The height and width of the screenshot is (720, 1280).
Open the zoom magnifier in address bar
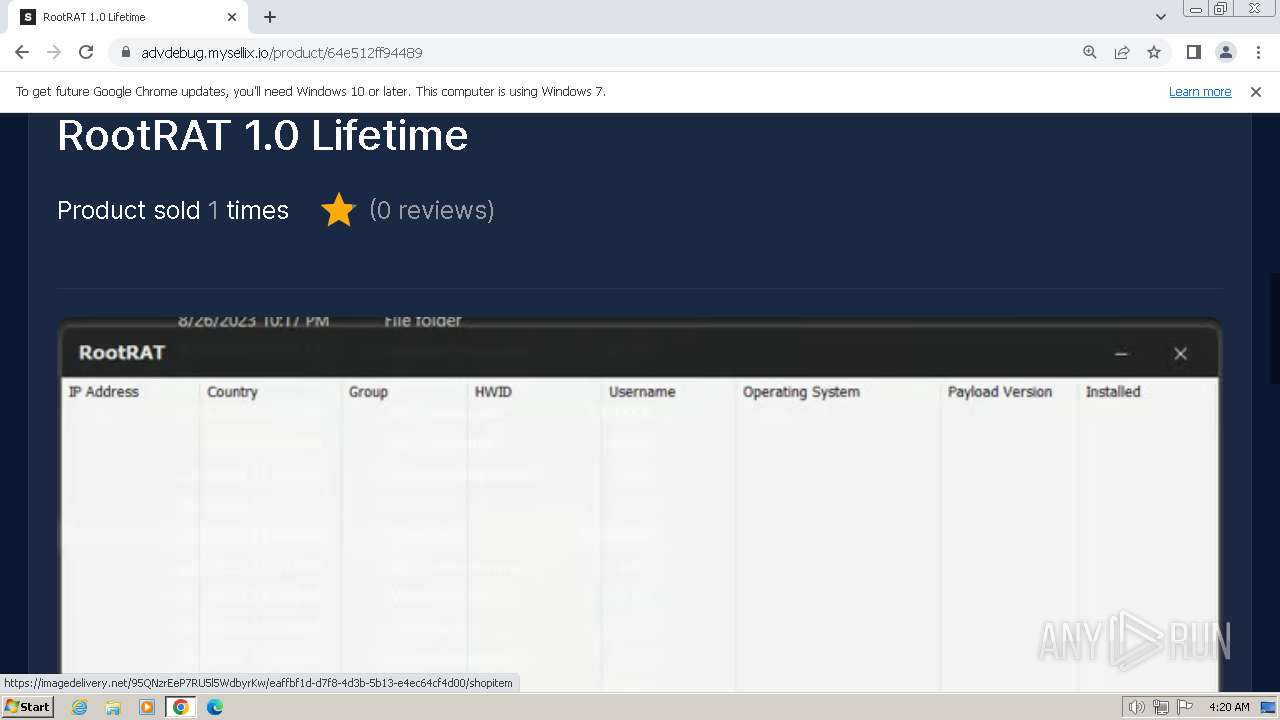(1090, 52)
